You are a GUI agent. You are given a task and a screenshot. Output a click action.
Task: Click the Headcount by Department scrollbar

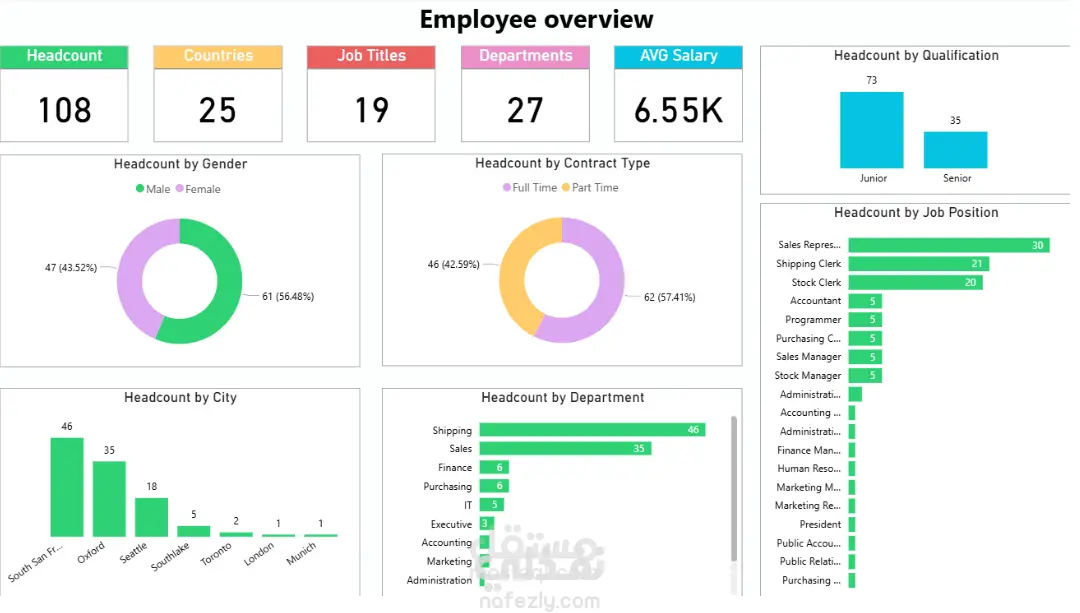(734, 489)
